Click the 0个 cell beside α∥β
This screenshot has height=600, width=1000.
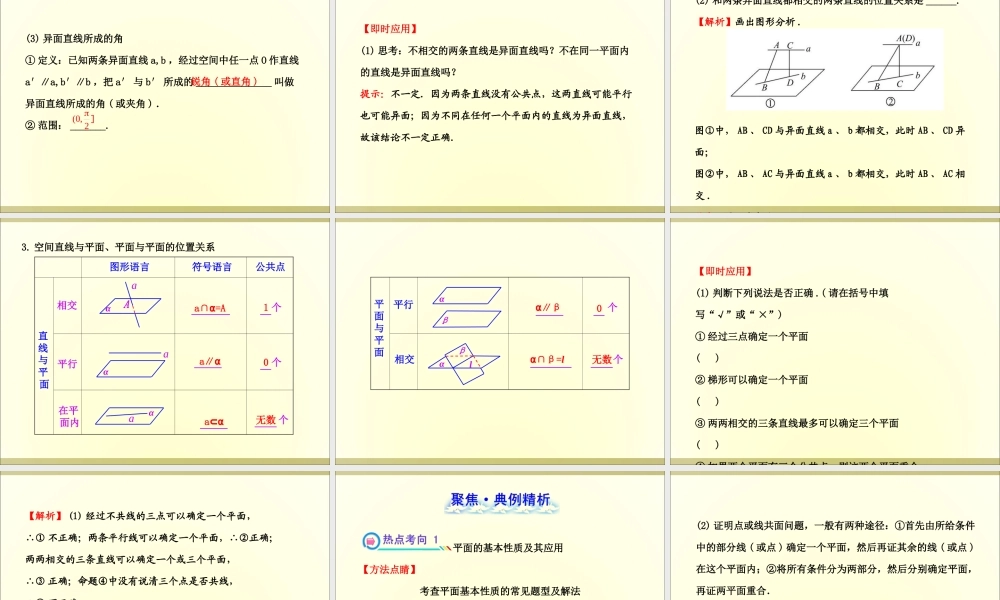[606, 307]
